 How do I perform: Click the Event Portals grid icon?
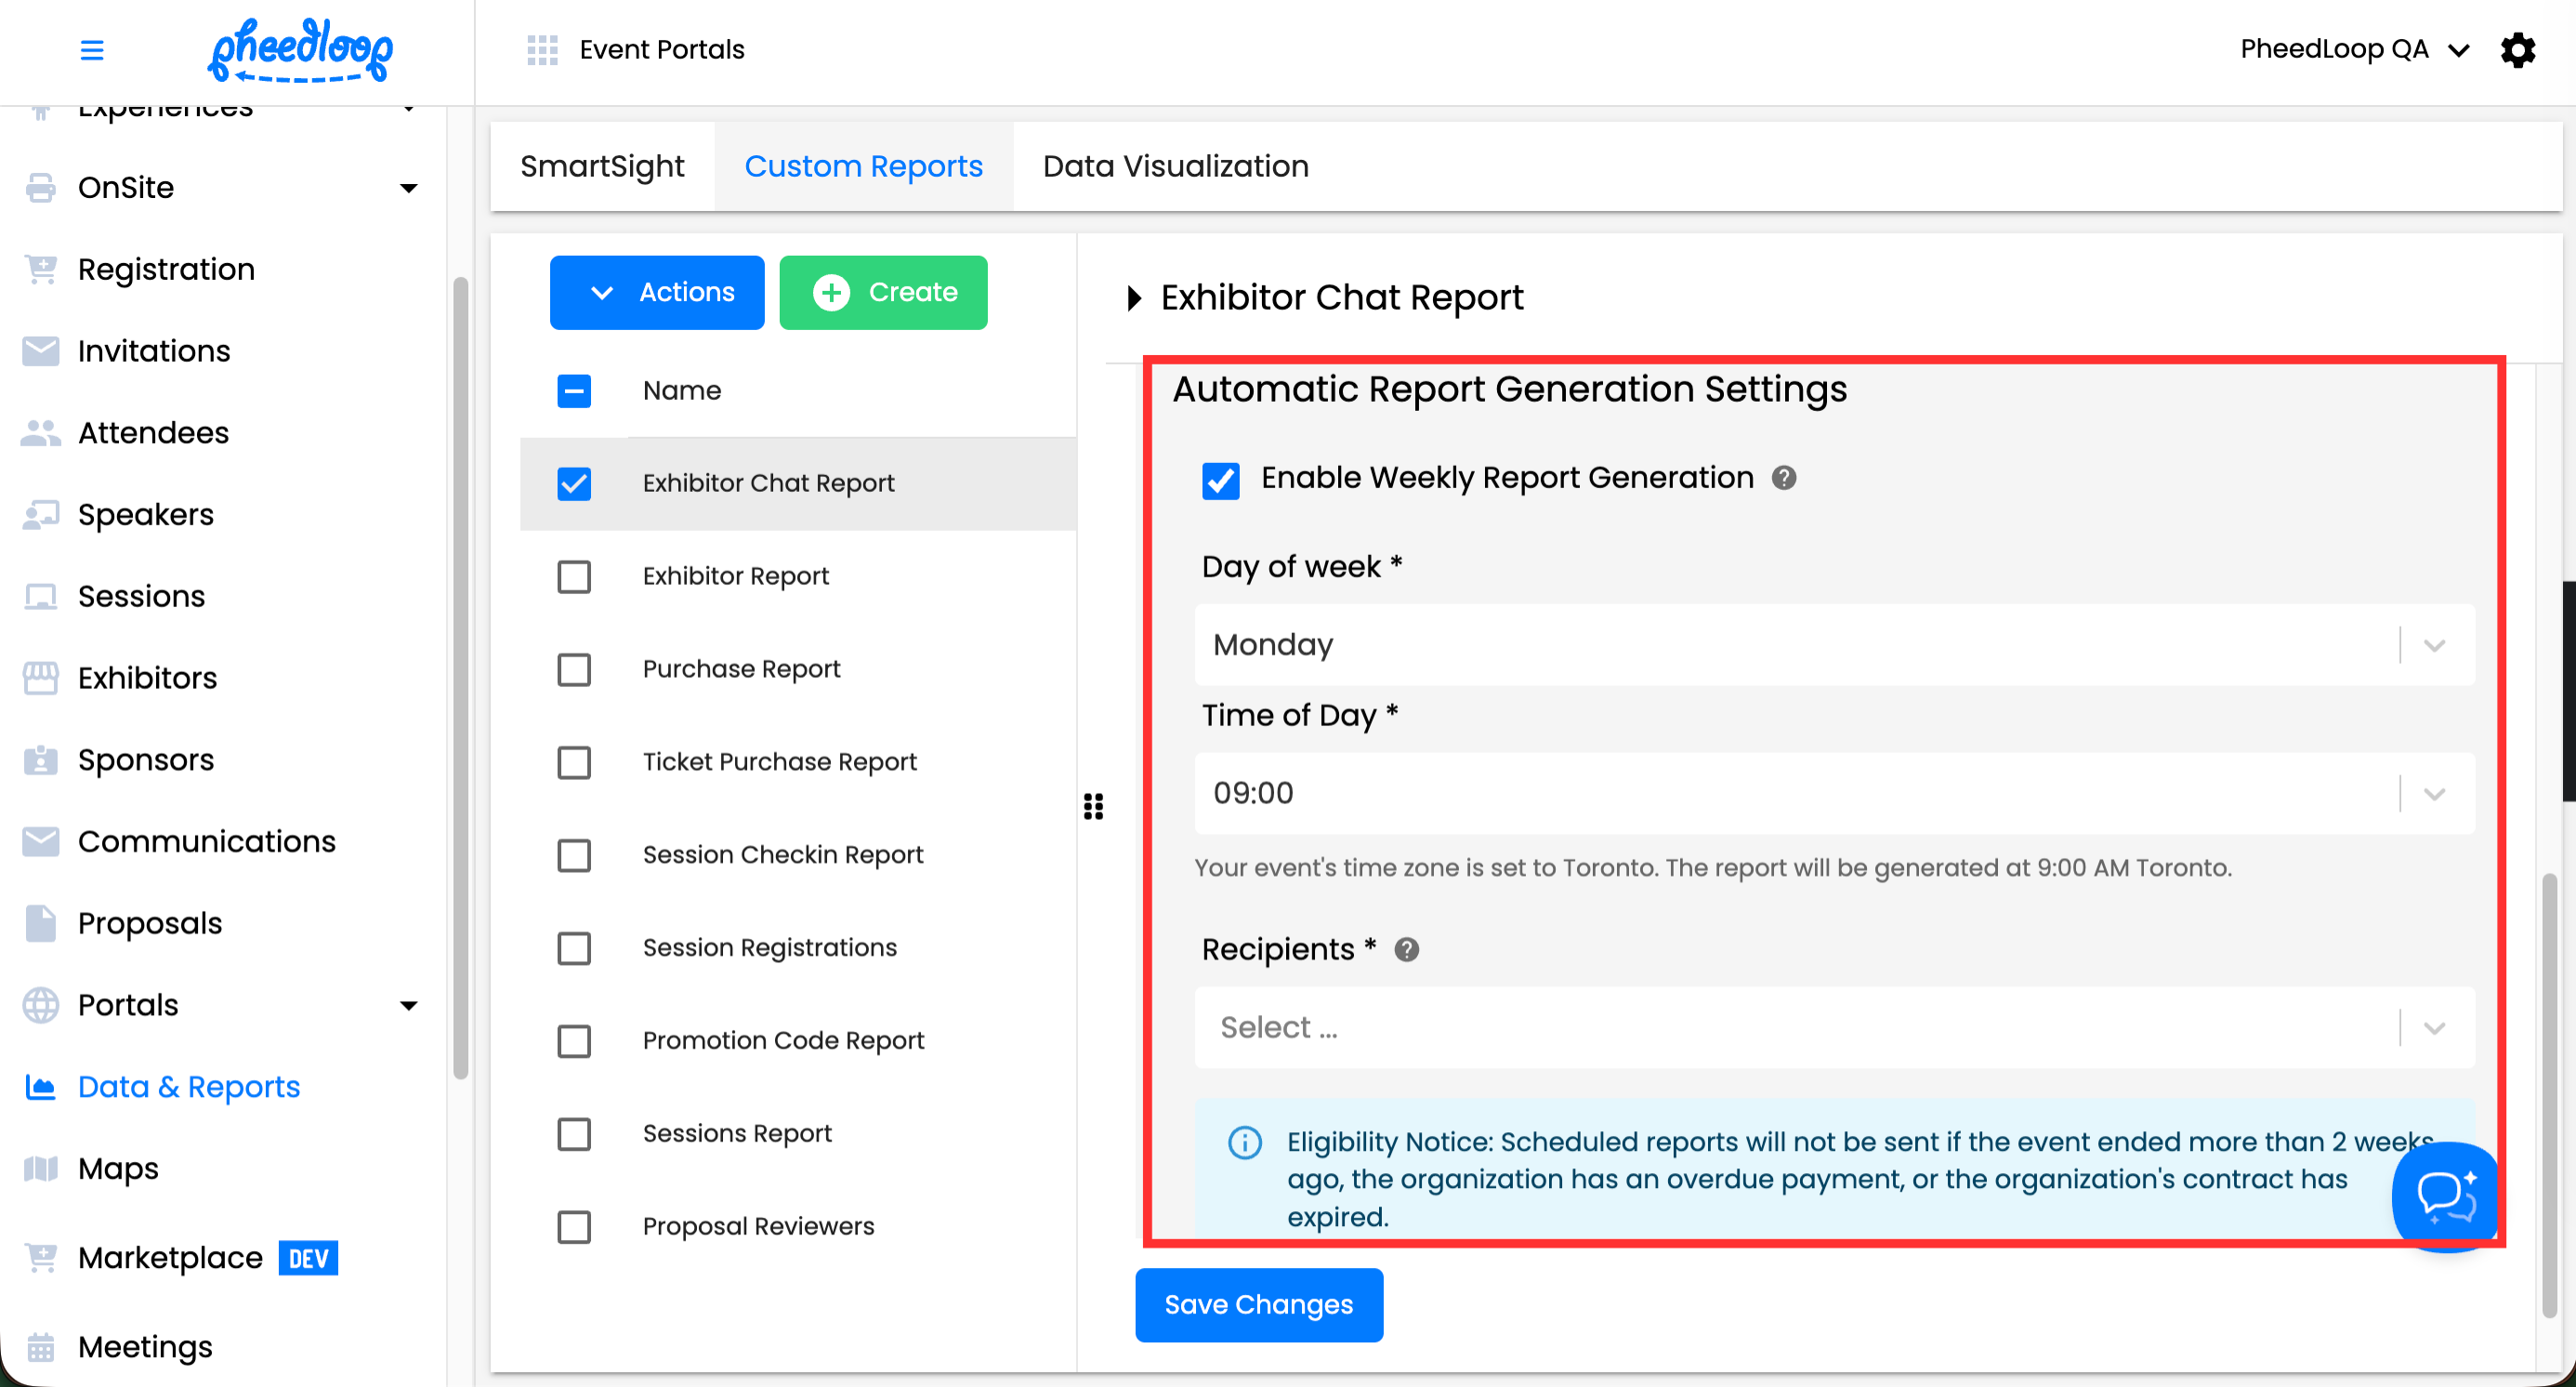(542, 49)
